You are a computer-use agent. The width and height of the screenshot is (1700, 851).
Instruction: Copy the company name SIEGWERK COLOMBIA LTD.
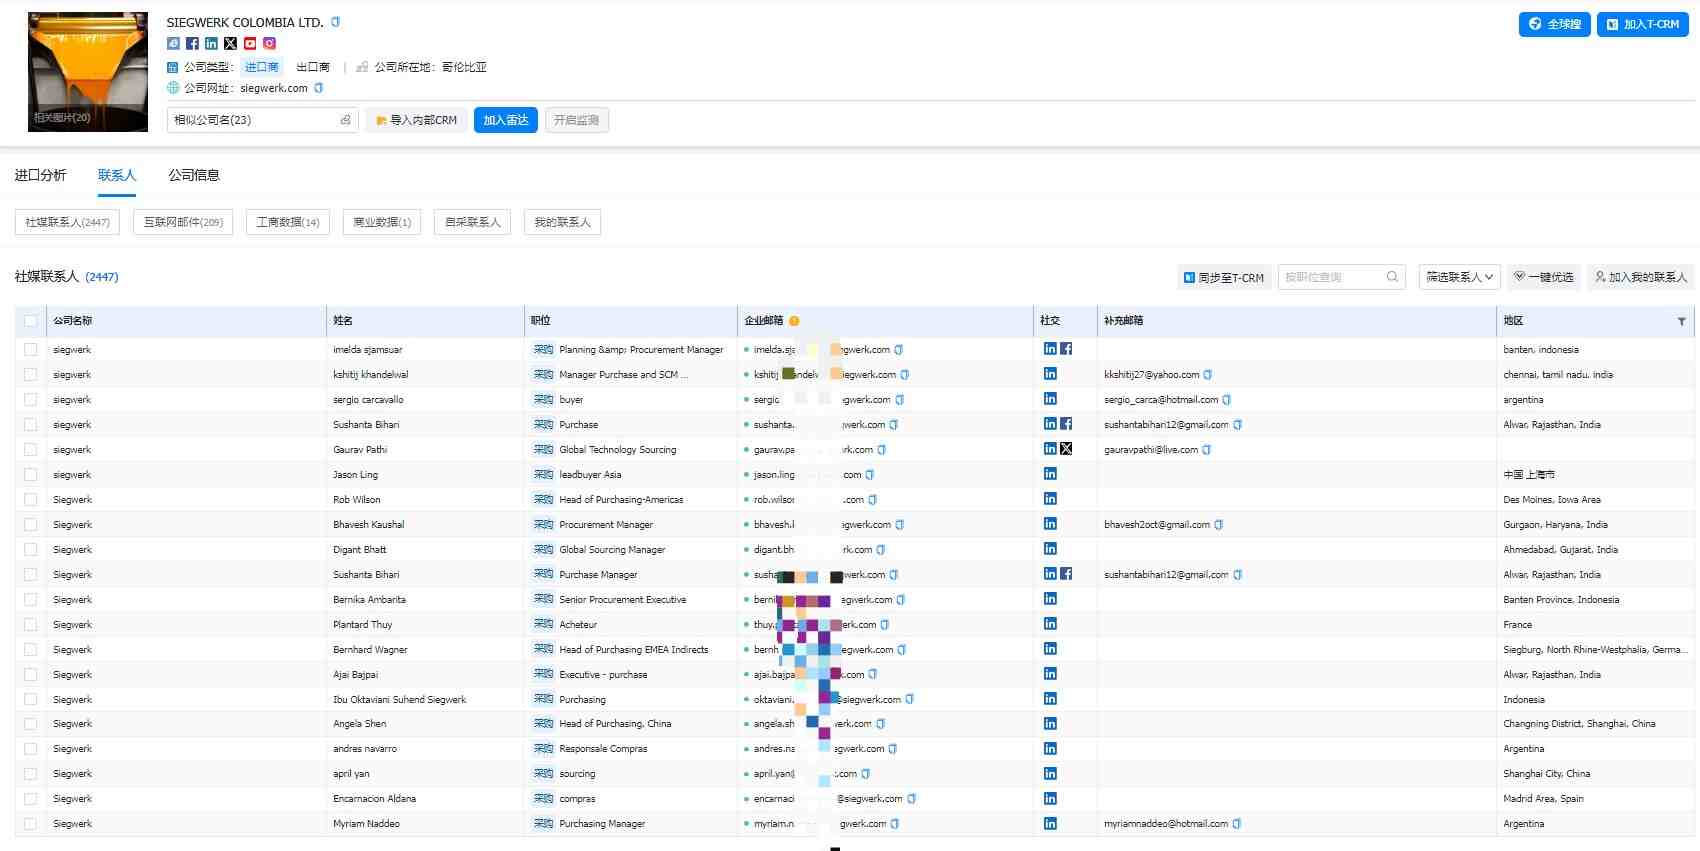point(335,22)
